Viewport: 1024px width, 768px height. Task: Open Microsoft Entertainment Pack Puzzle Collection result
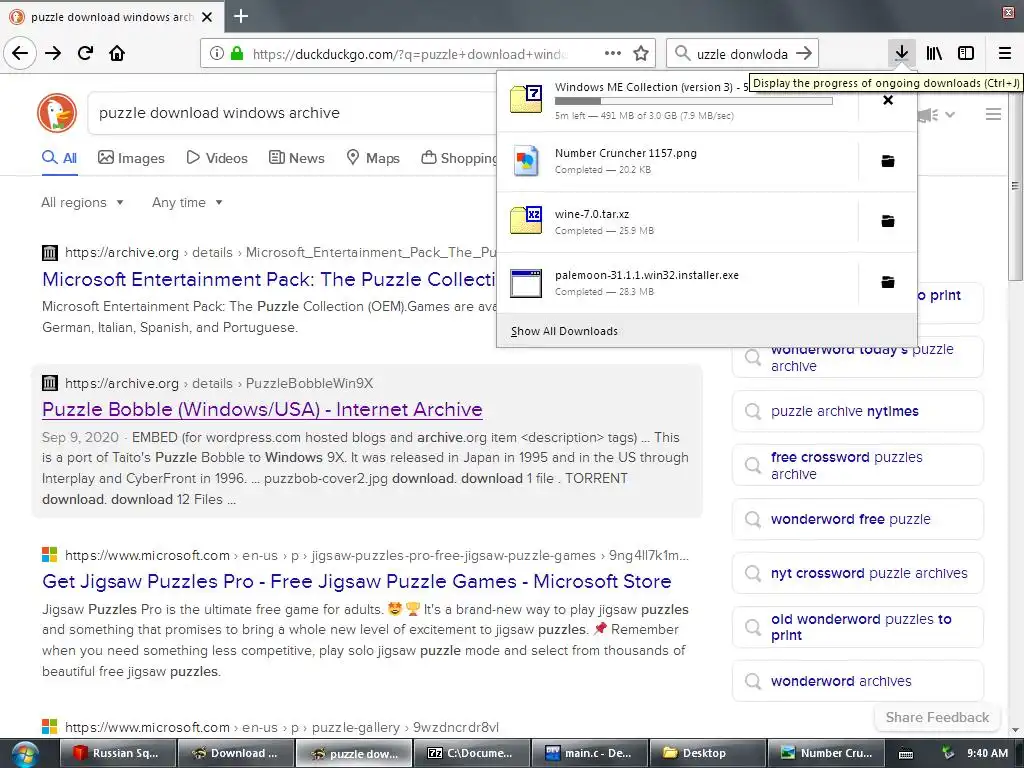[269, 280]
